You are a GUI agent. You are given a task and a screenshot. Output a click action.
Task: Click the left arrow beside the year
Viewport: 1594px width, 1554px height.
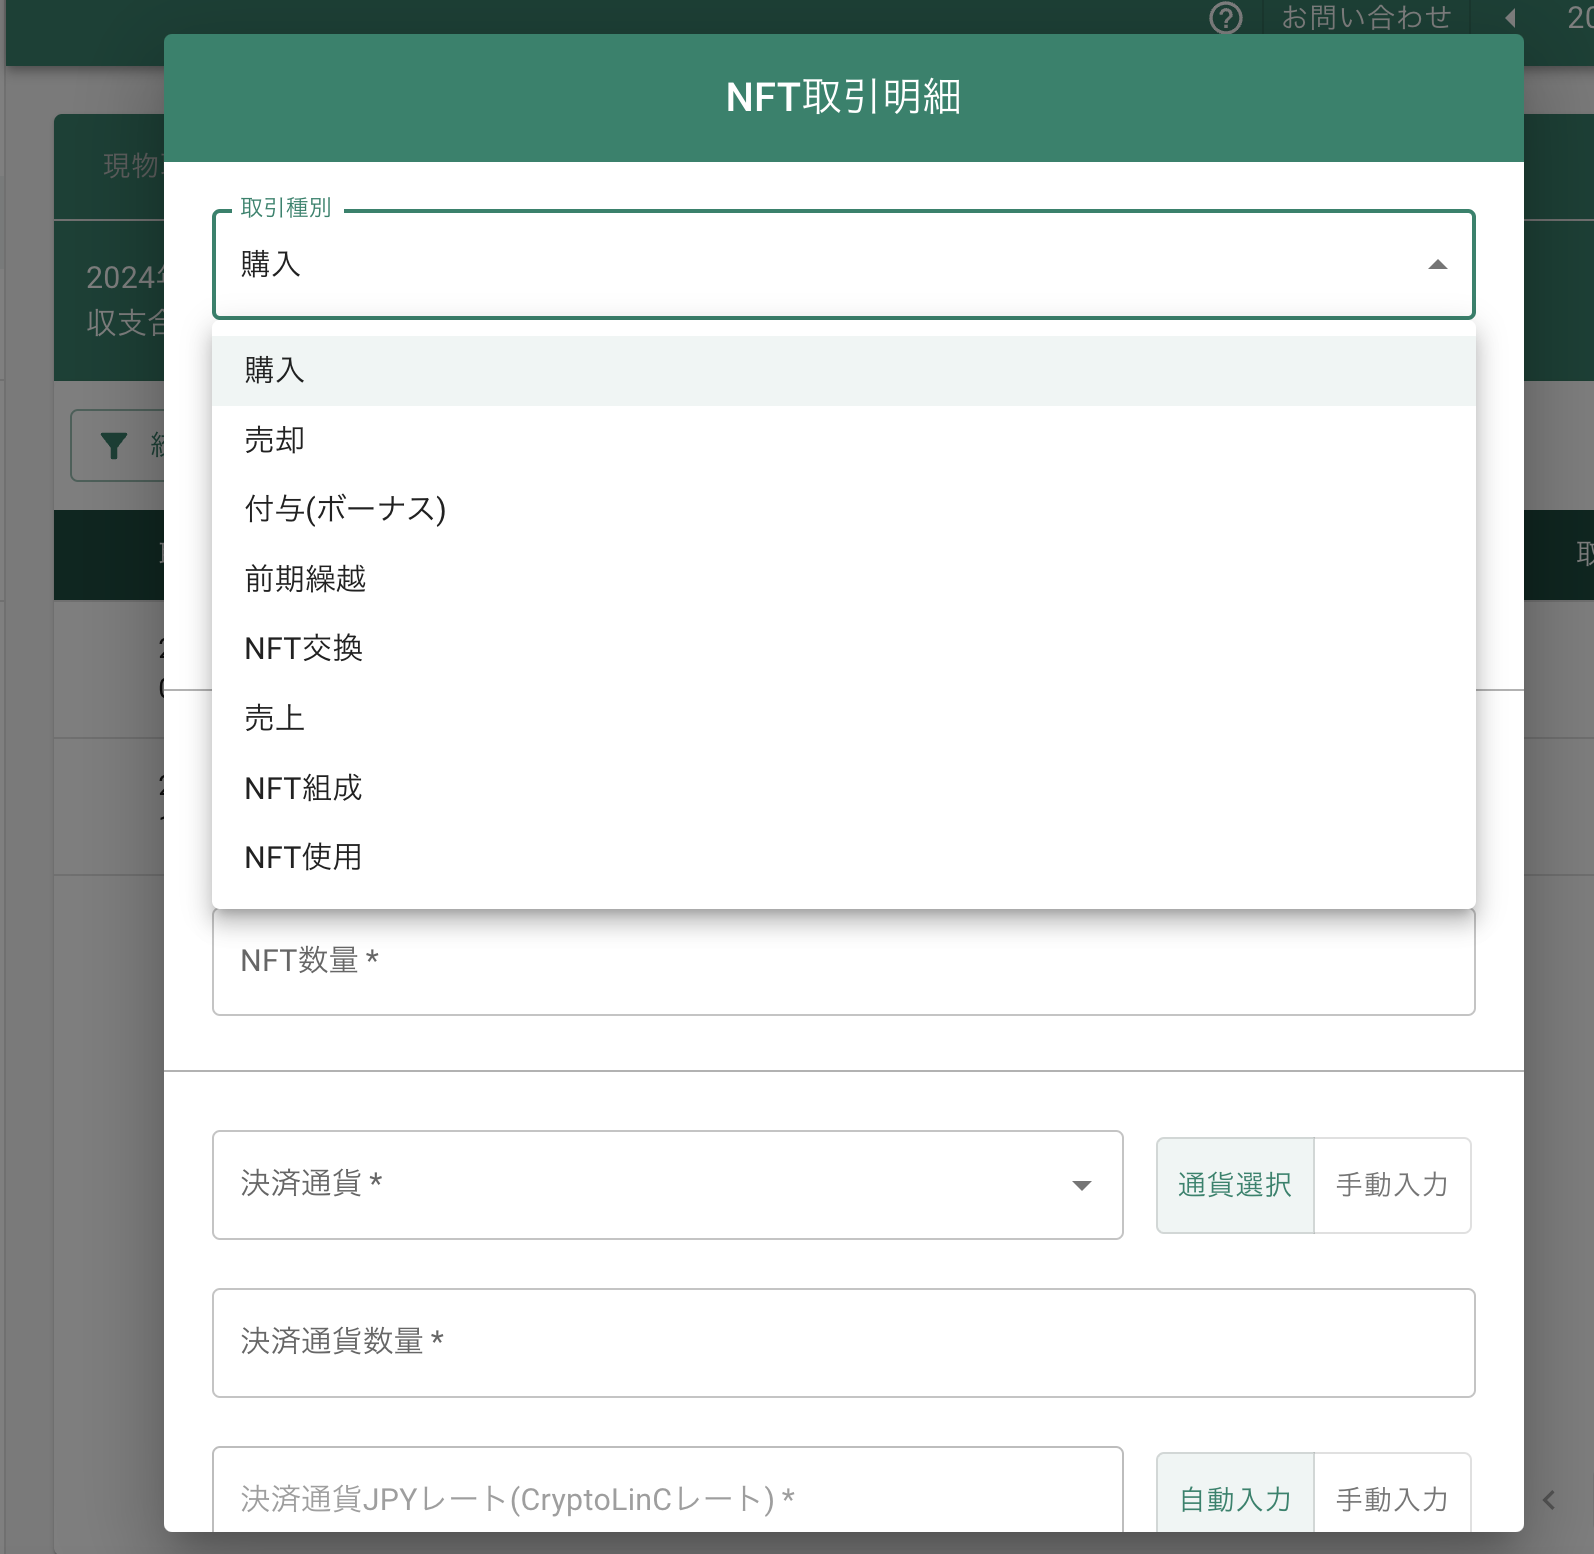[1510, 17]
